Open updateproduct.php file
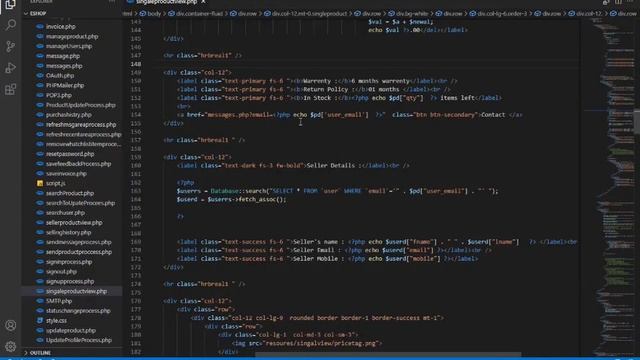This screenshot has height=360, width=640. tap(71, 330)
